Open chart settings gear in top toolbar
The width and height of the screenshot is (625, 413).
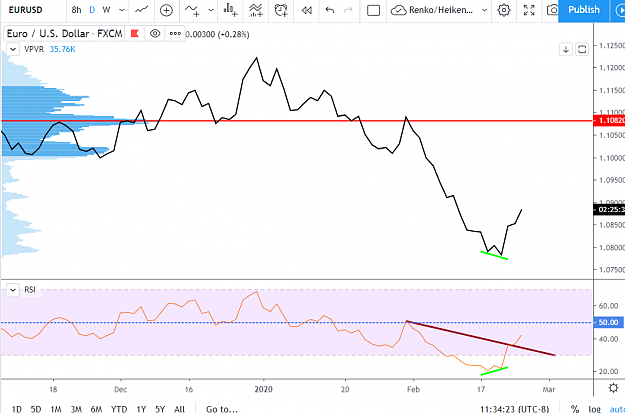[x=504, y=10]
